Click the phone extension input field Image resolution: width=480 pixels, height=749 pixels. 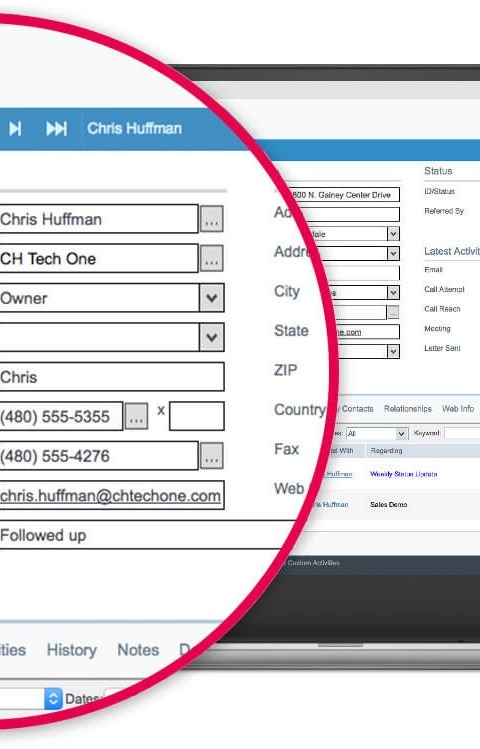(197, 416)
